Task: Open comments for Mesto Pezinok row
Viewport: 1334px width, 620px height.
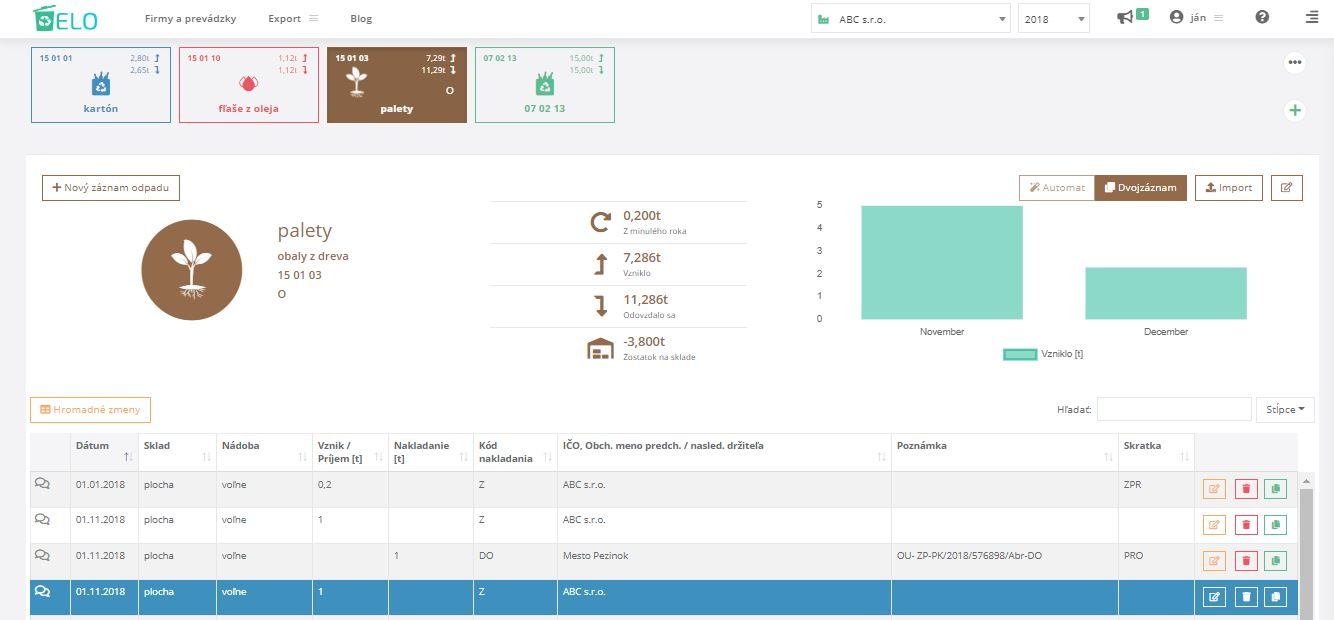Action: tap(42, 556)
